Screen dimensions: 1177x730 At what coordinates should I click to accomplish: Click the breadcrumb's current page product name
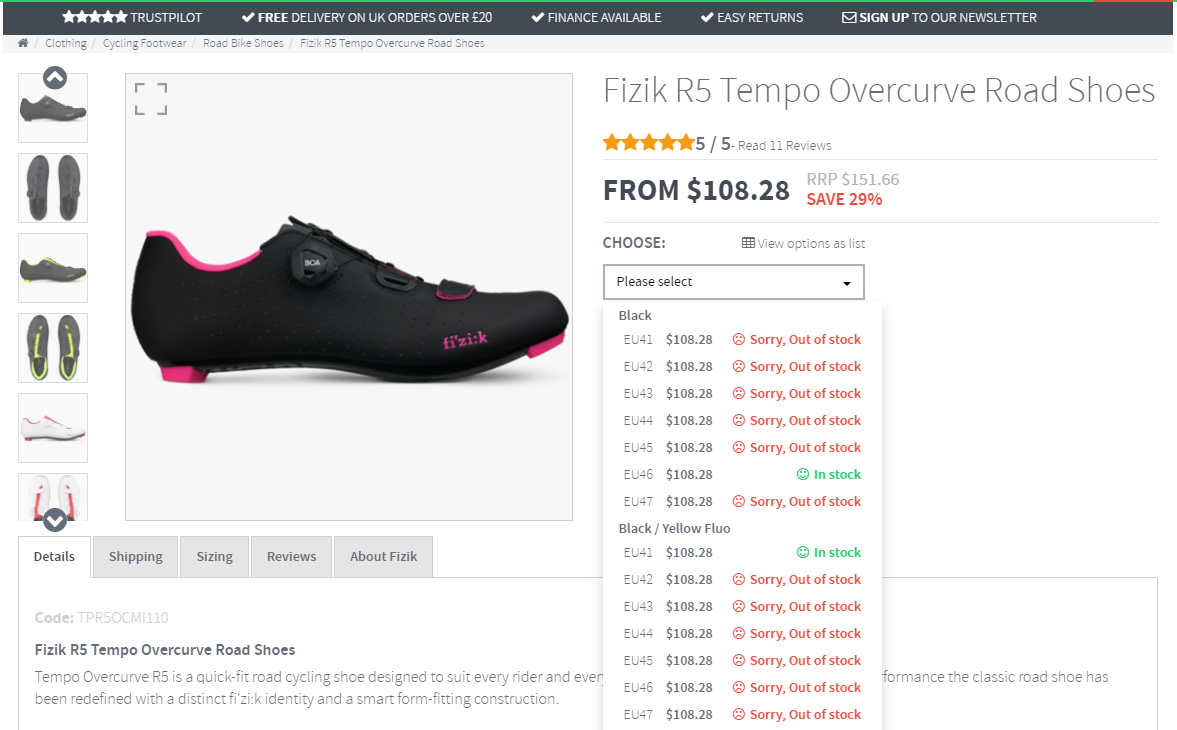pos(393,43)
